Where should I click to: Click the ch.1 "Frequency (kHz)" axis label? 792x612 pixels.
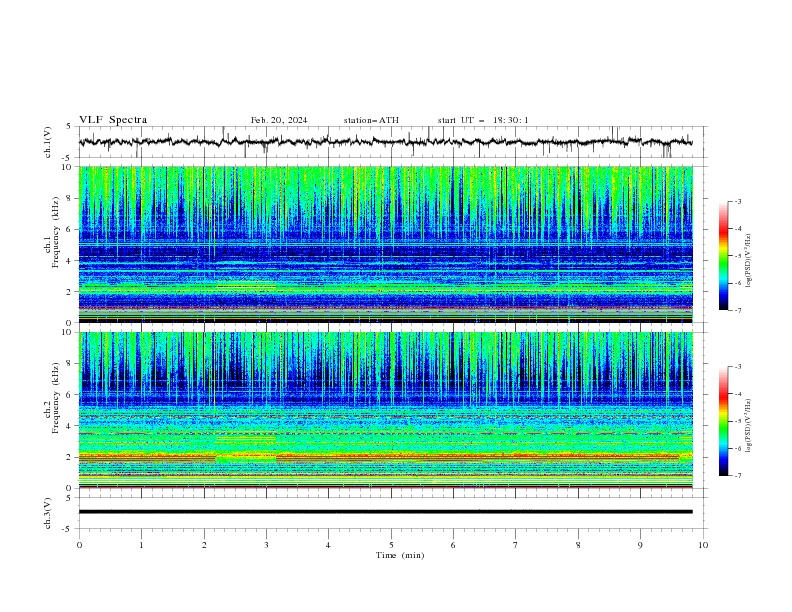pyautogui.click(x=56, y=233)
